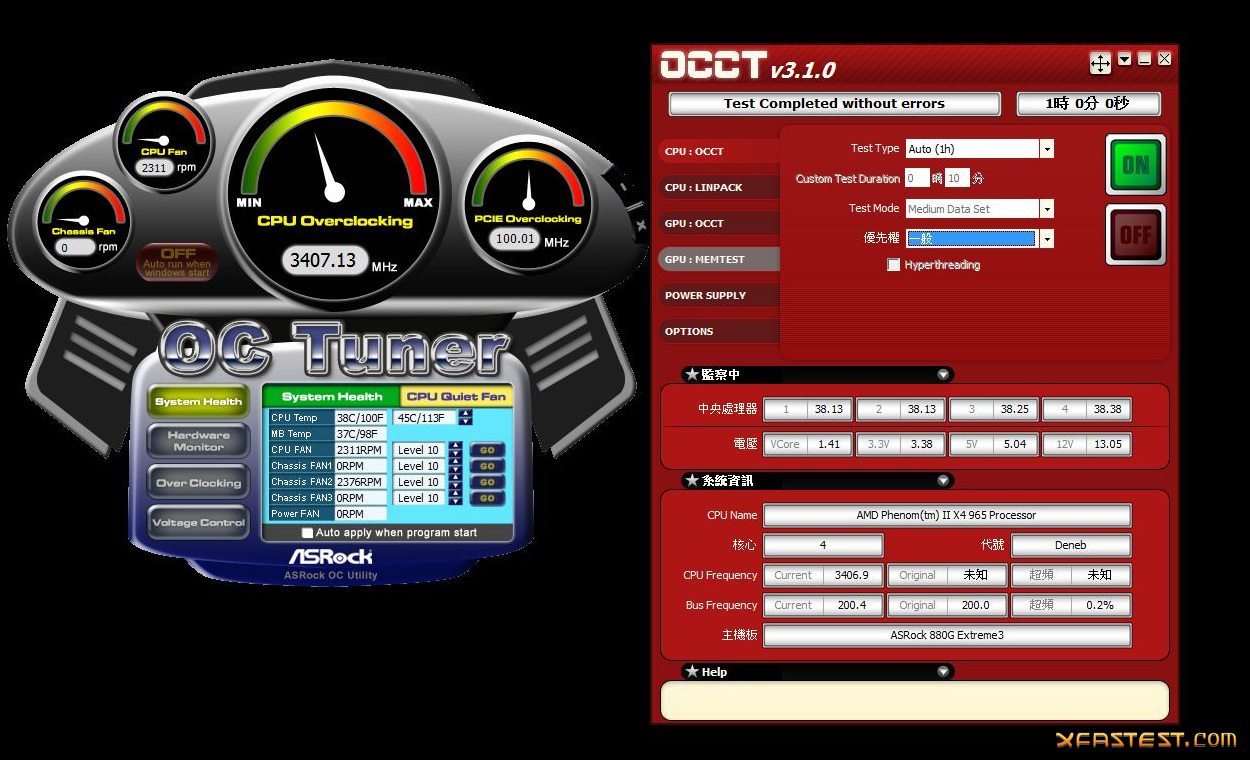1250x760 pixels.
Task: Click GO button for Chassis FAN3 row
Action: pyautogui.click(x=487, y=498)
